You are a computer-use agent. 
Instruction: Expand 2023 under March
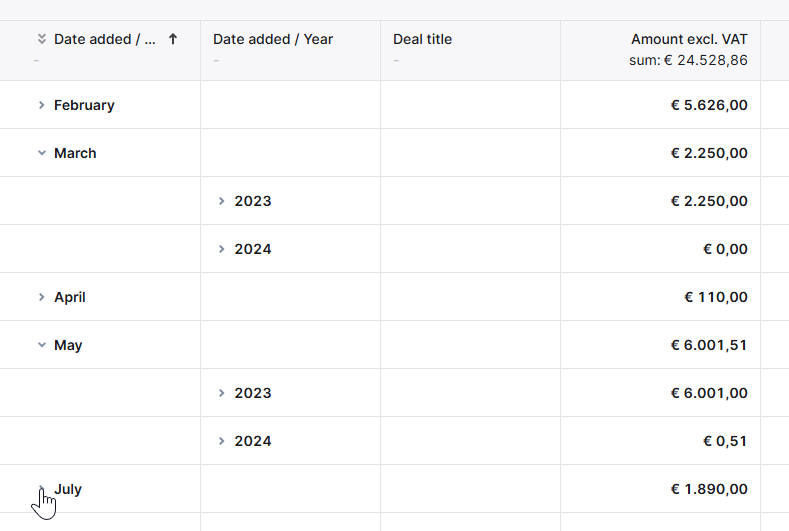click(221, 201)
